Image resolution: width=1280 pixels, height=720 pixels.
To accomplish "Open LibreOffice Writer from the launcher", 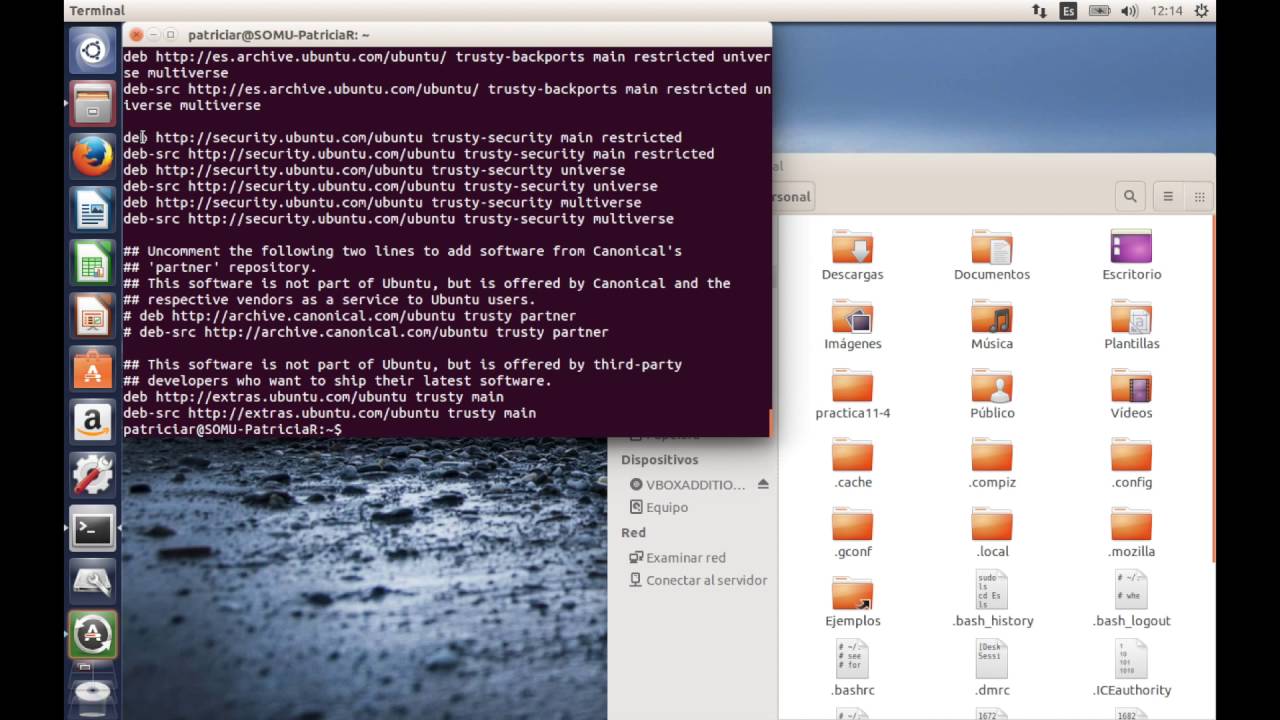I will [x=92, y=210].
